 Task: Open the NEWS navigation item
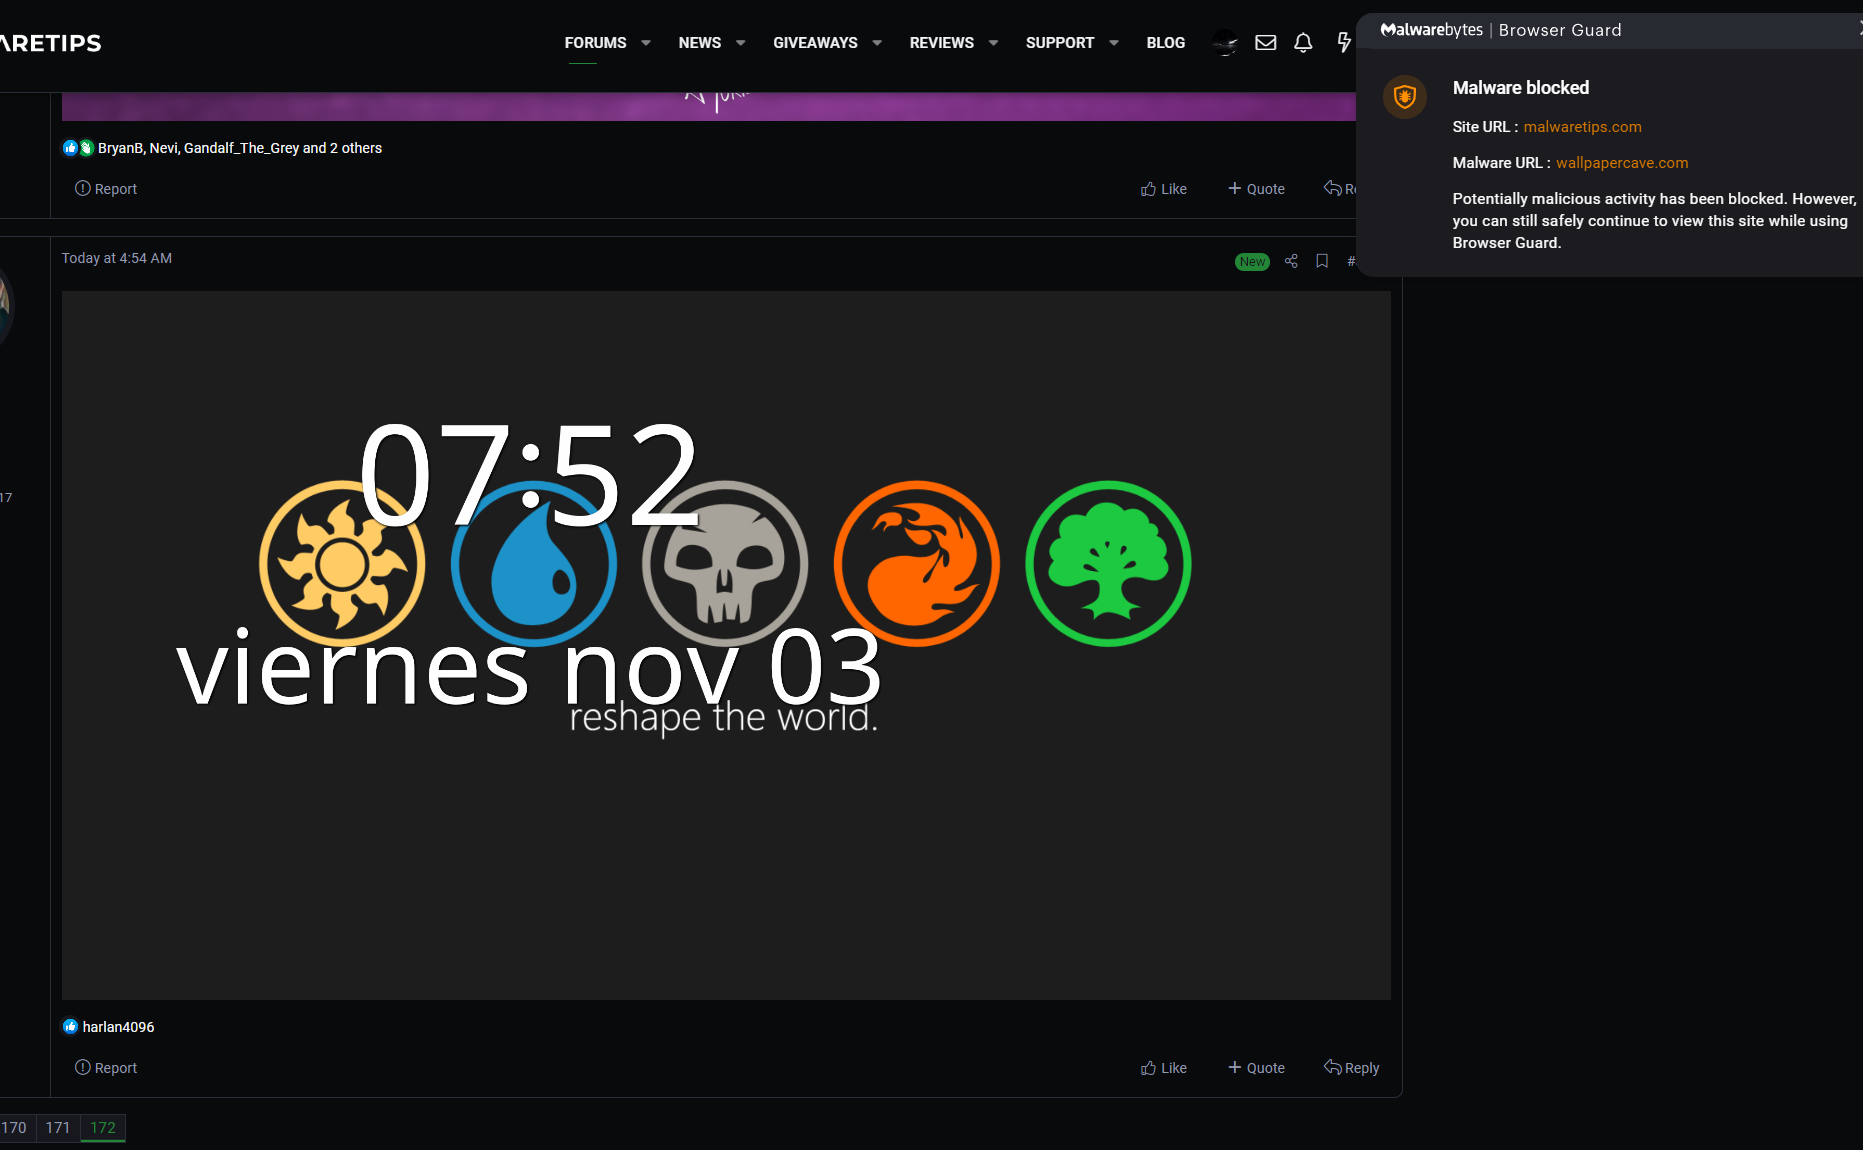pos(699,43)
